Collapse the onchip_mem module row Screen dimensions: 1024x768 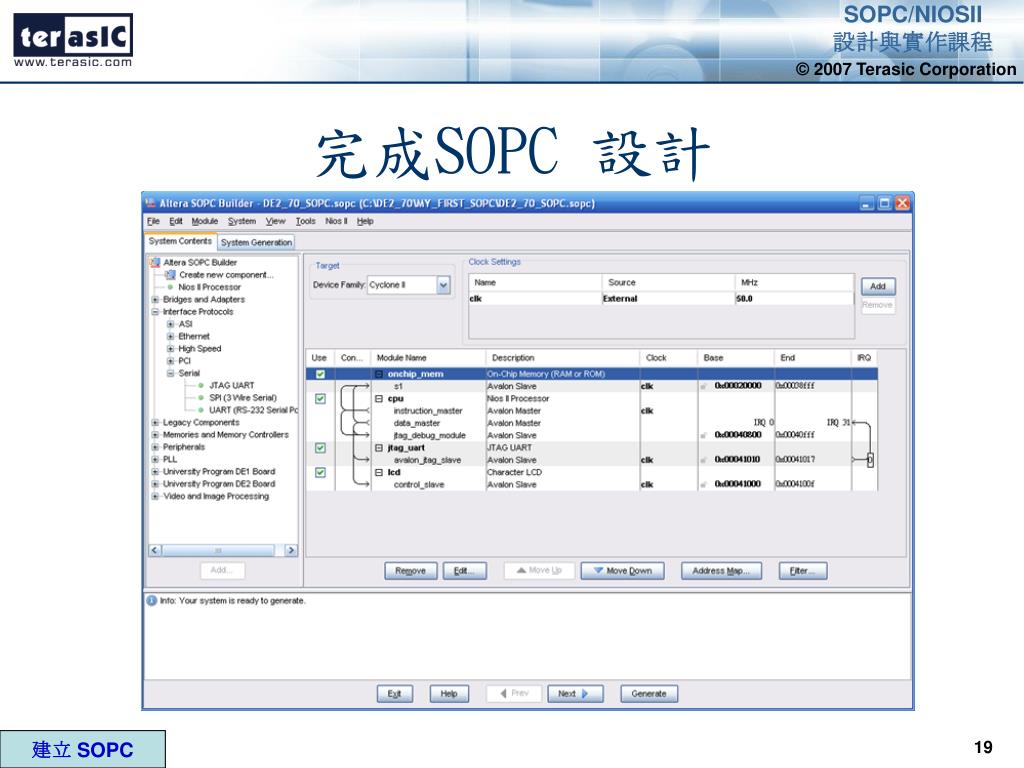pos(379,374)
